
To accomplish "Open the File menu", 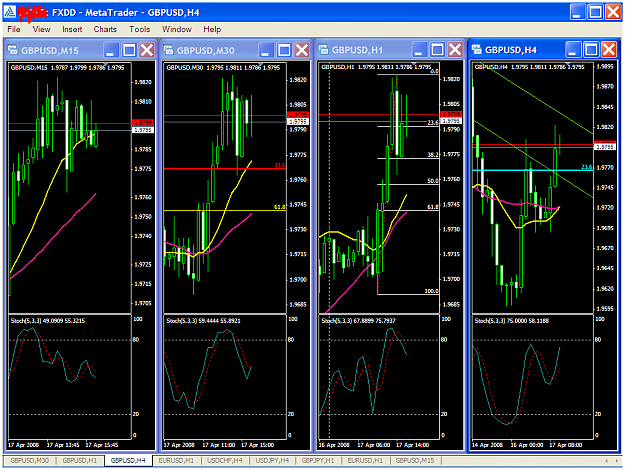I will [14, 29].
